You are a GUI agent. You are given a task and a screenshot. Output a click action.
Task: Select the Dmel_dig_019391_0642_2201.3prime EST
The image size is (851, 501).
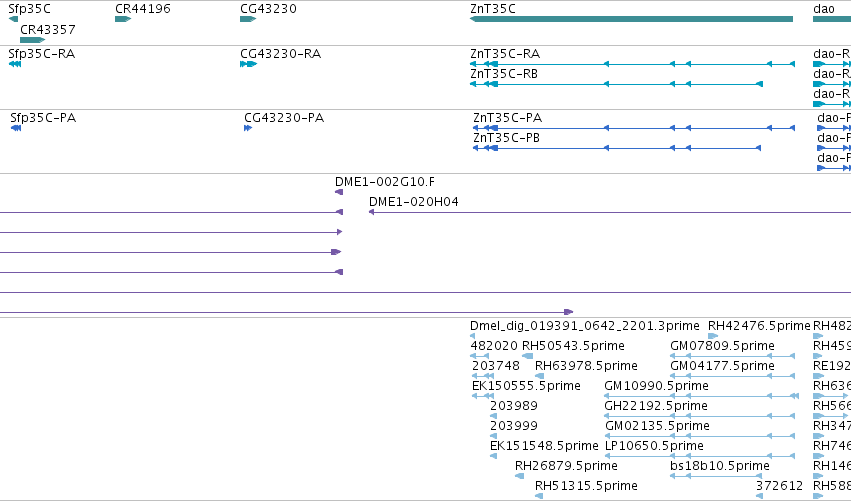click(x=472, y=336)
